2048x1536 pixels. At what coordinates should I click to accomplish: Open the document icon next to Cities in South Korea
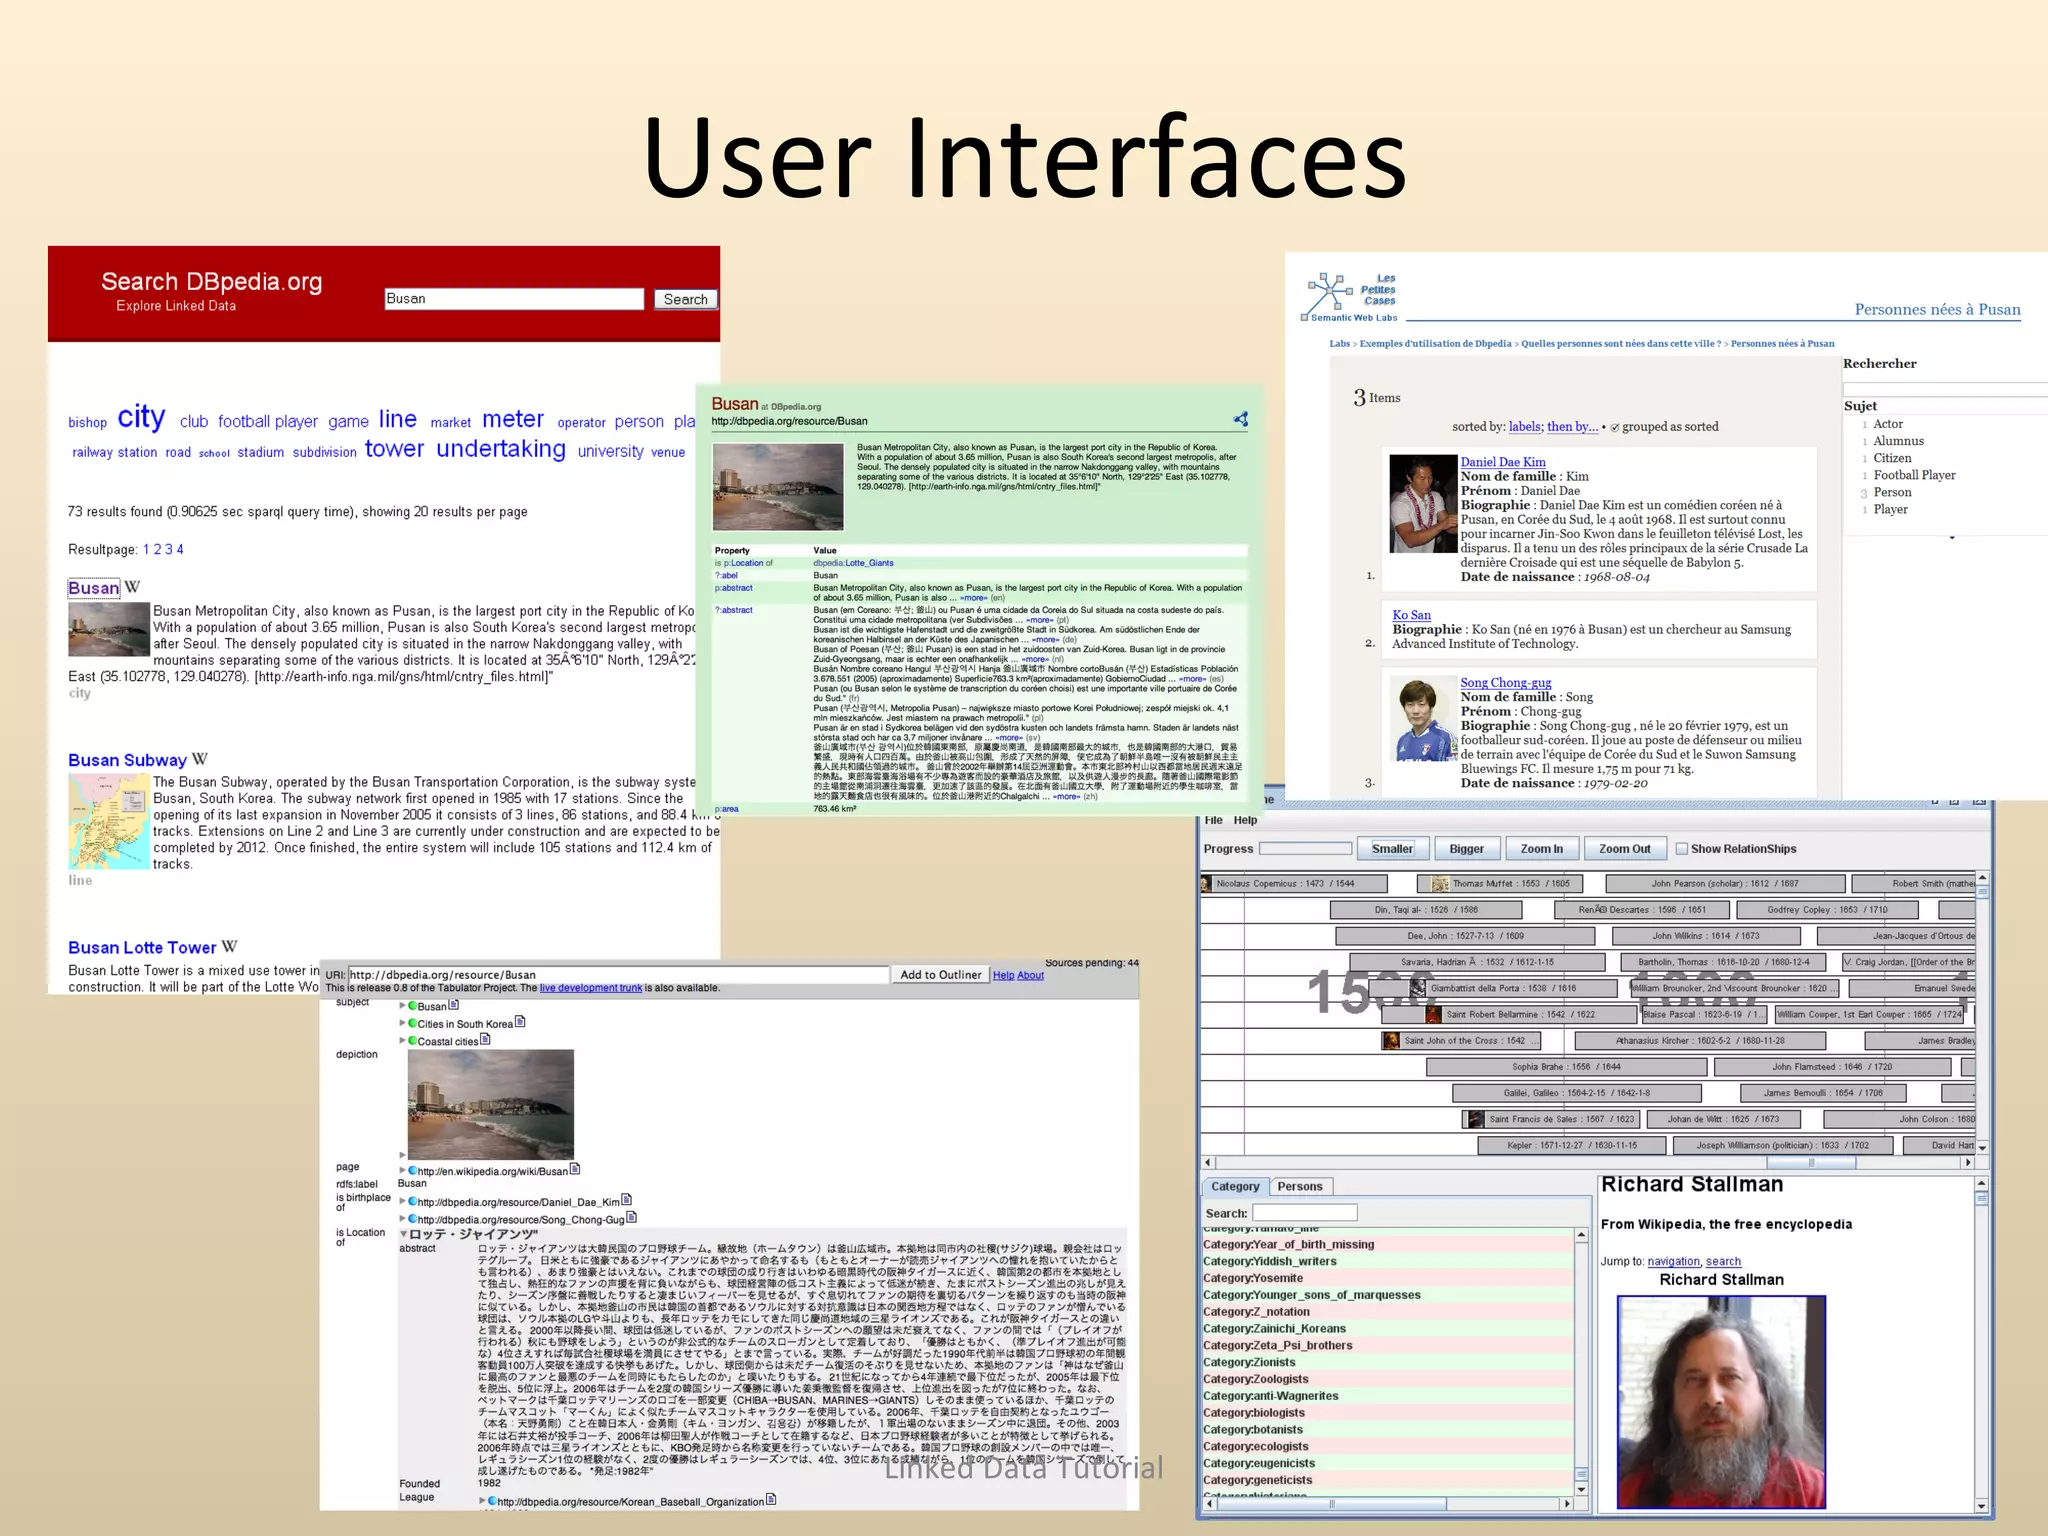520,1022
